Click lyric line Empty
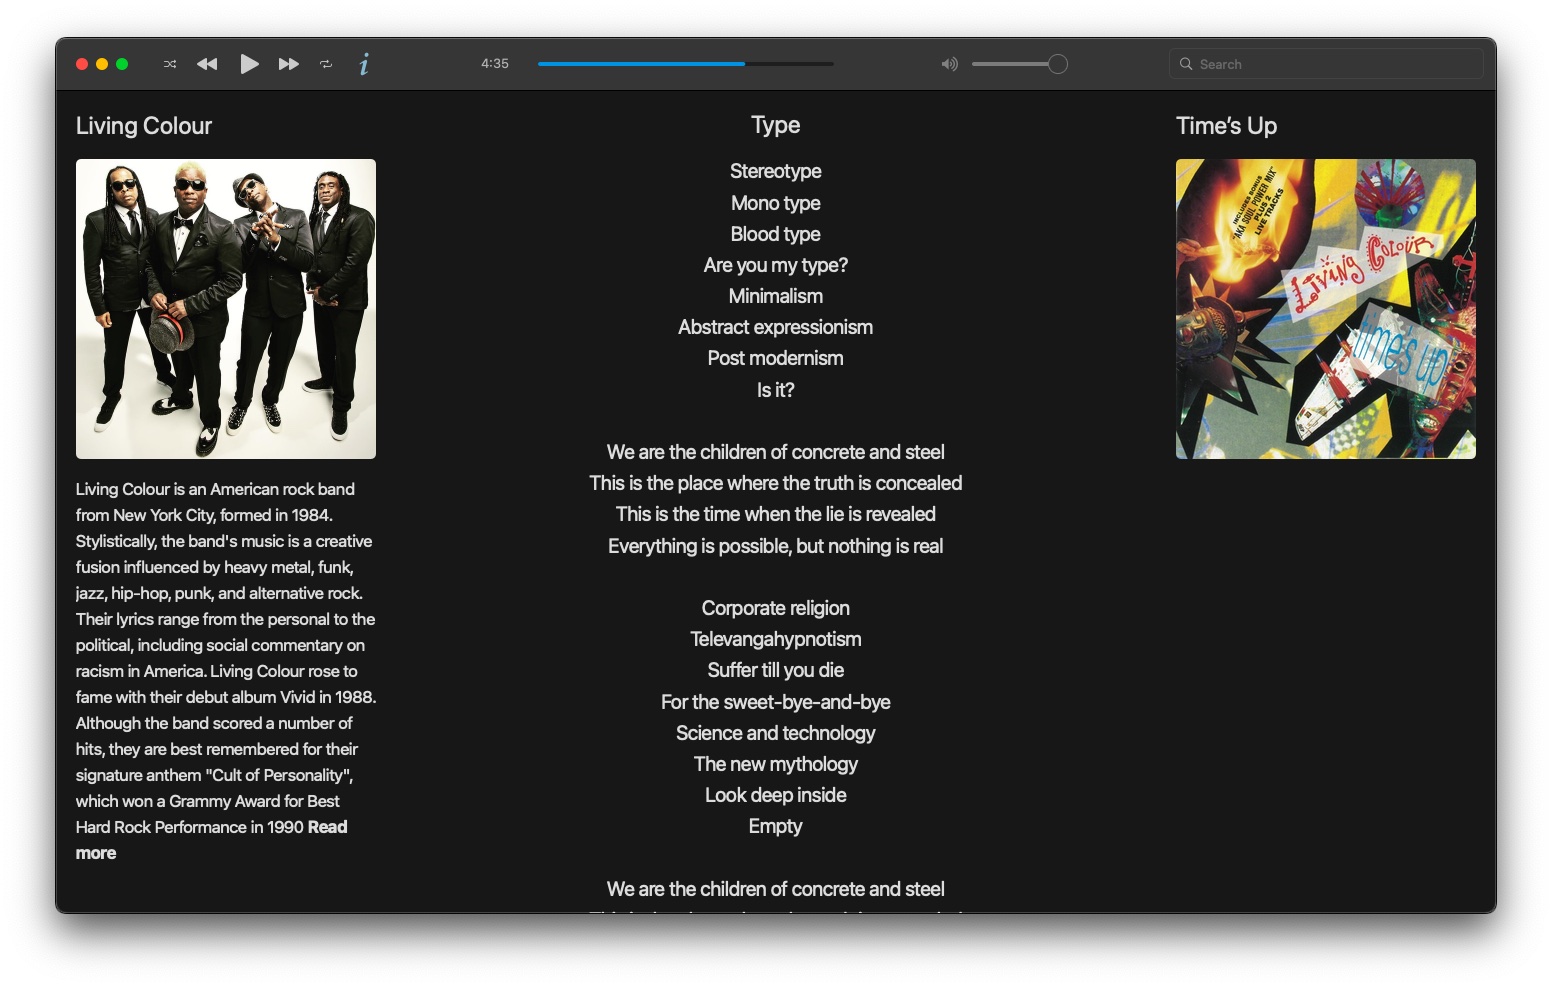The image size is (1552, 987). [x=776, y=826]
